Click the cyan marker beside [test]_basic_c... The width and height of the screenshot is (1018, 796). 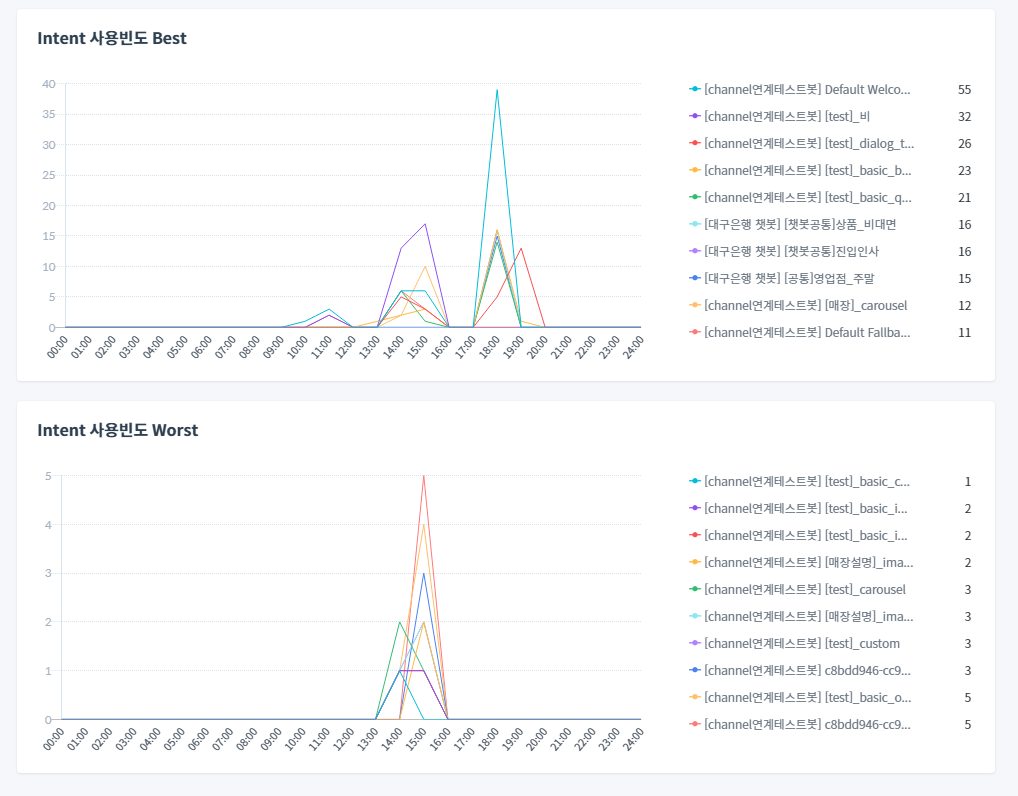click(695, 482)
